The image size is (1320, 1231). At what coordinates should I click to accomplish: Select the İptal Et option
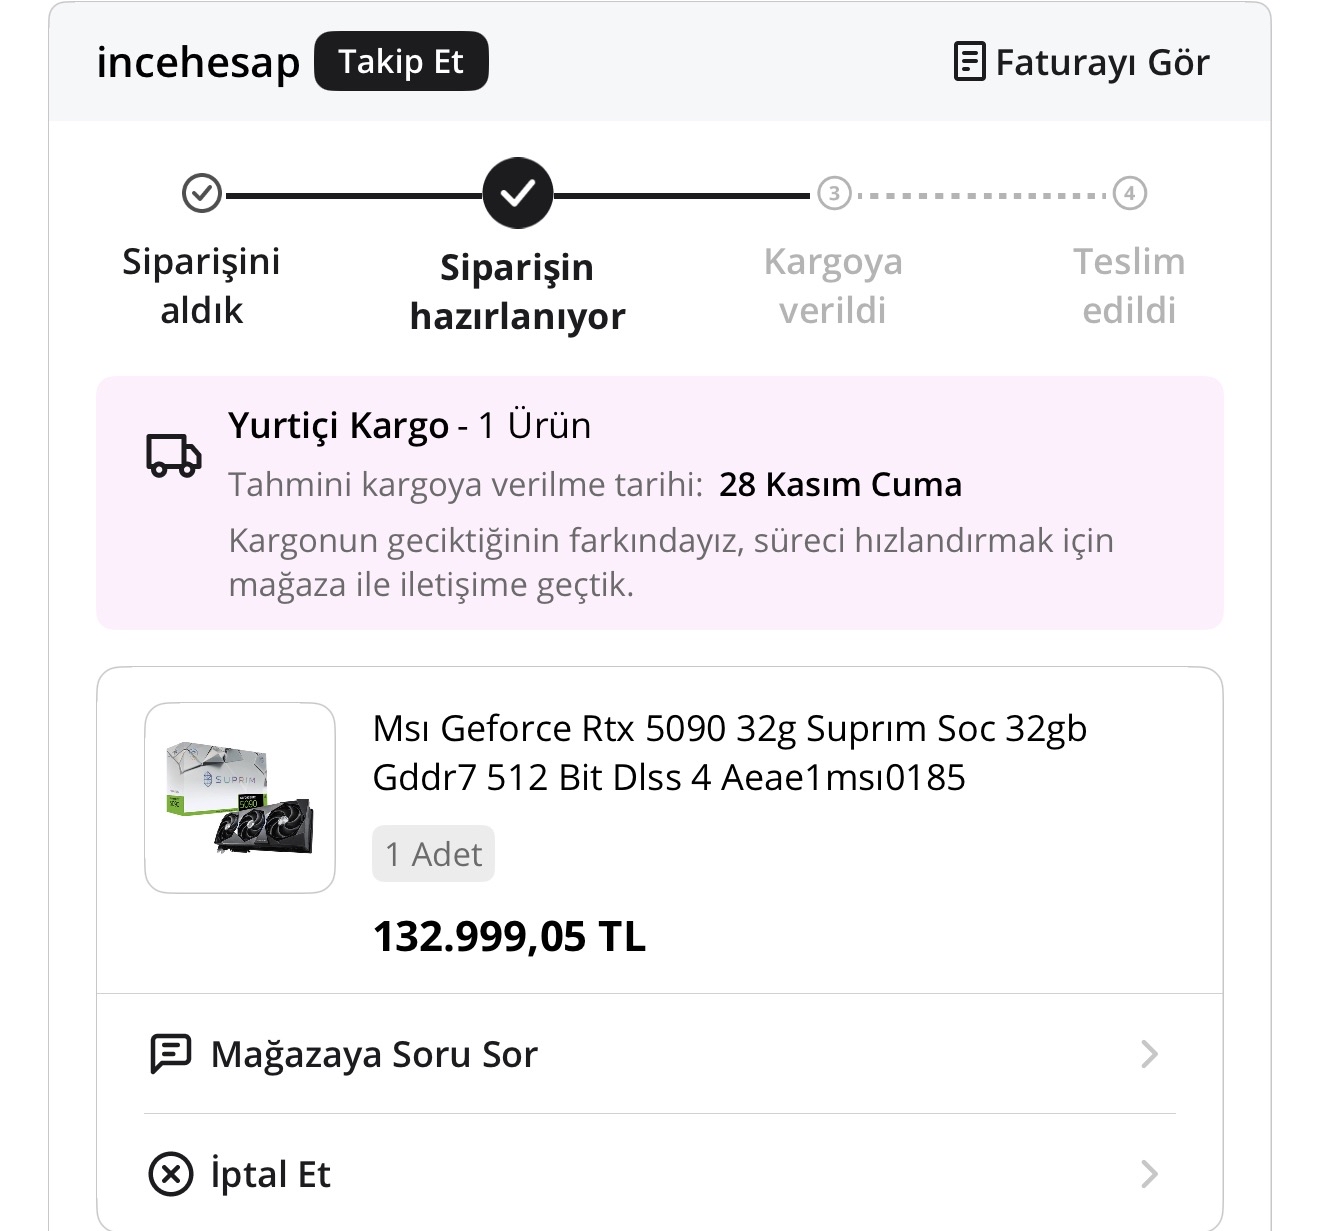coord(270,1174)
